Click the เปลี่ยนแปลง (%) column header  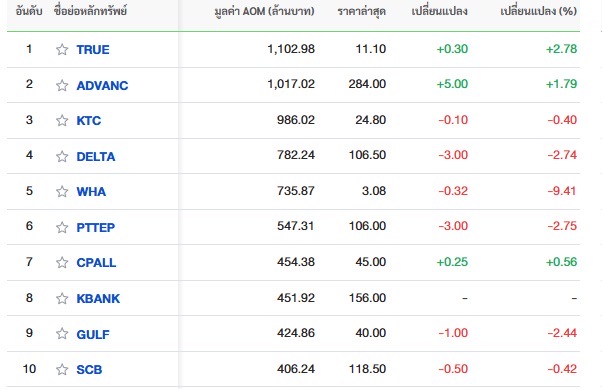coord(538,11)
